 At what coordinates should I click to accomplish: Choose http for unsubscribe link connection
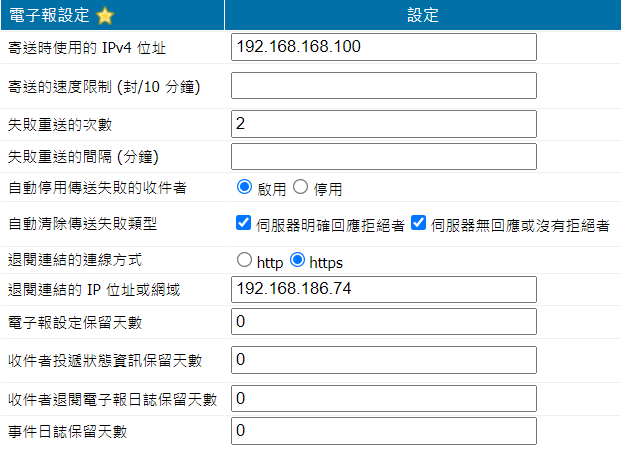point(243,261)
